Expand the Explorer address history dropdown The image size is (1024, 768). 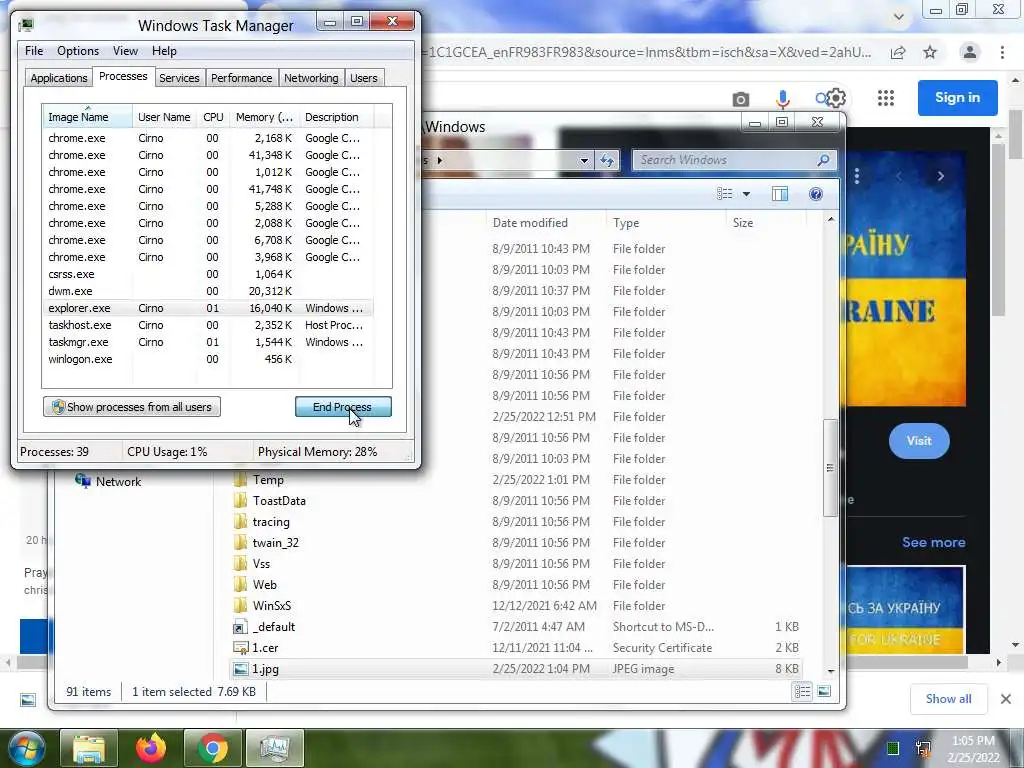click(584, 160)
